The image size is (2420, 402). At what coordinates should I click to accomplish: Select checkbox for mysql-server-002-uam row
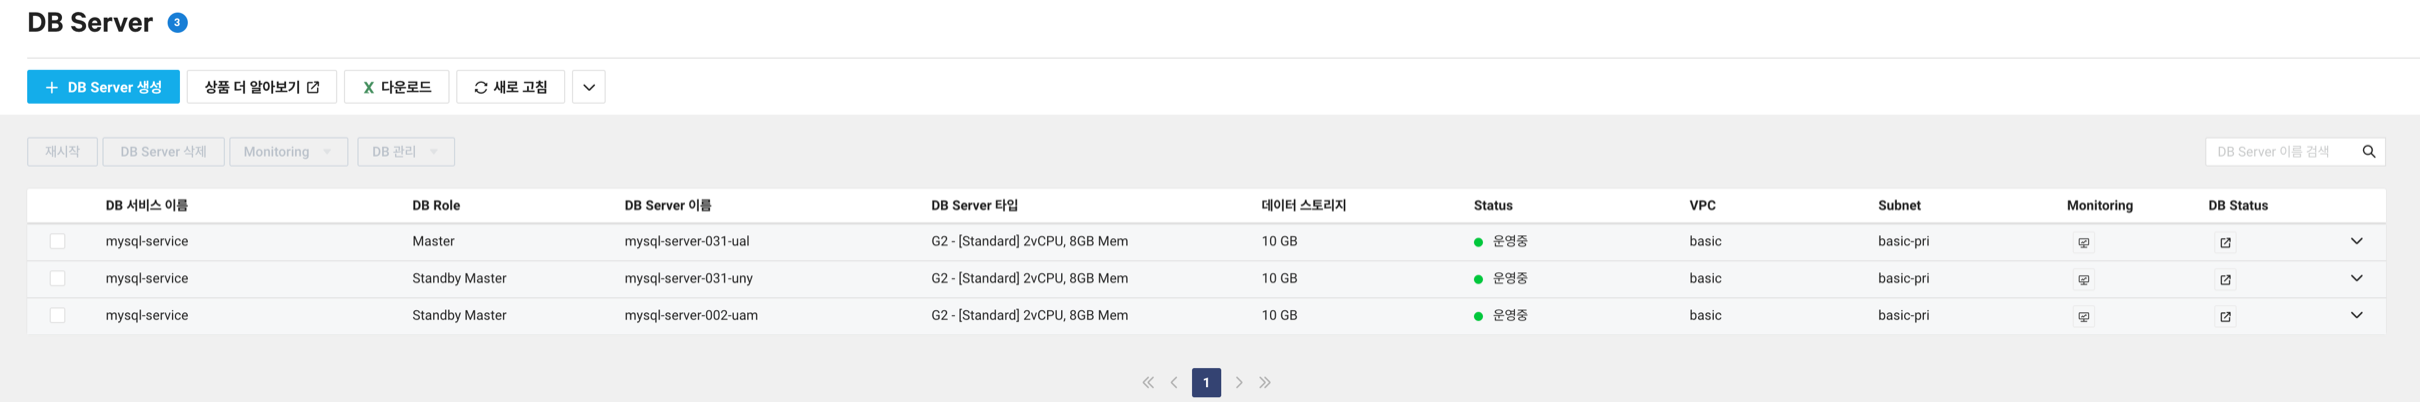pyautogui.click(x=58, y=315)
